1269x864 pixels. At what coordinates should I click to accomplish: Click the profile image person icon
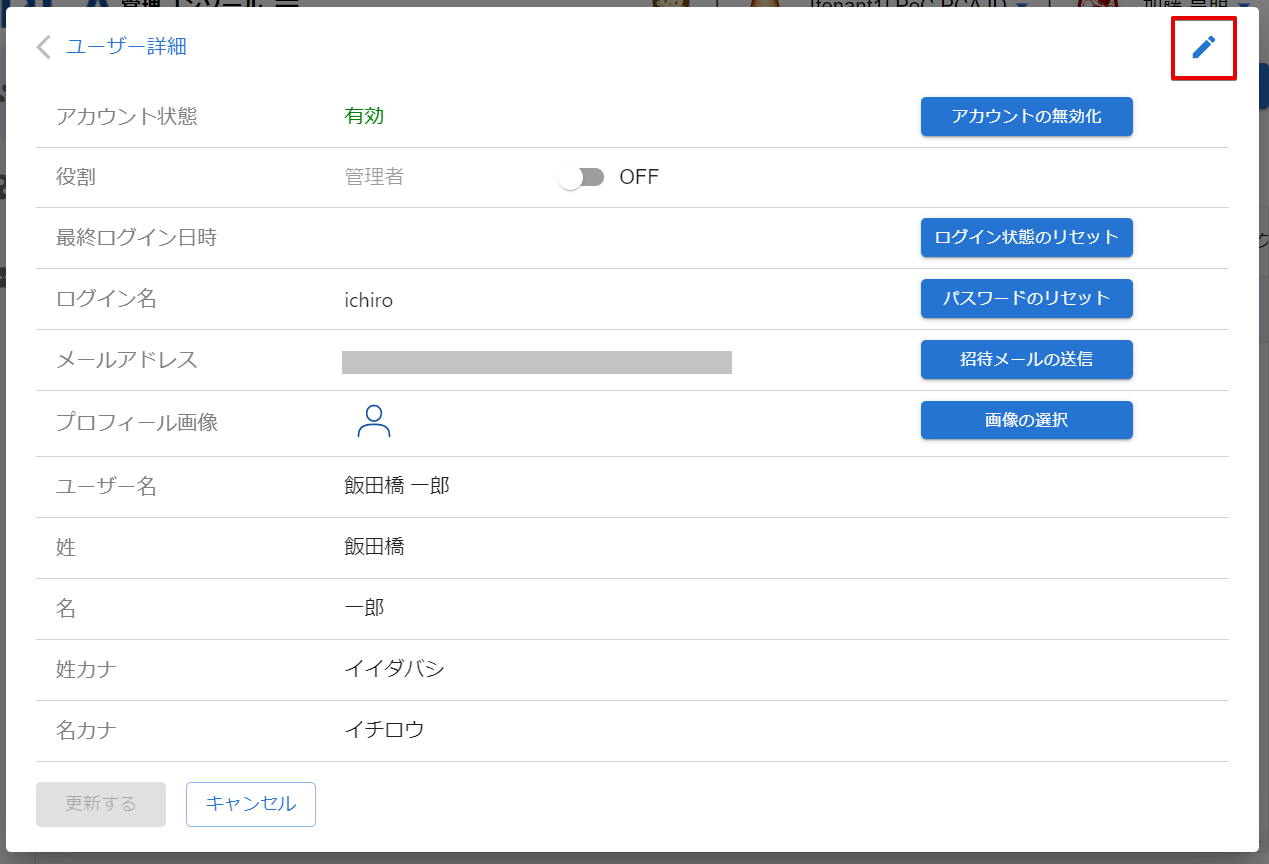[374, 421]
